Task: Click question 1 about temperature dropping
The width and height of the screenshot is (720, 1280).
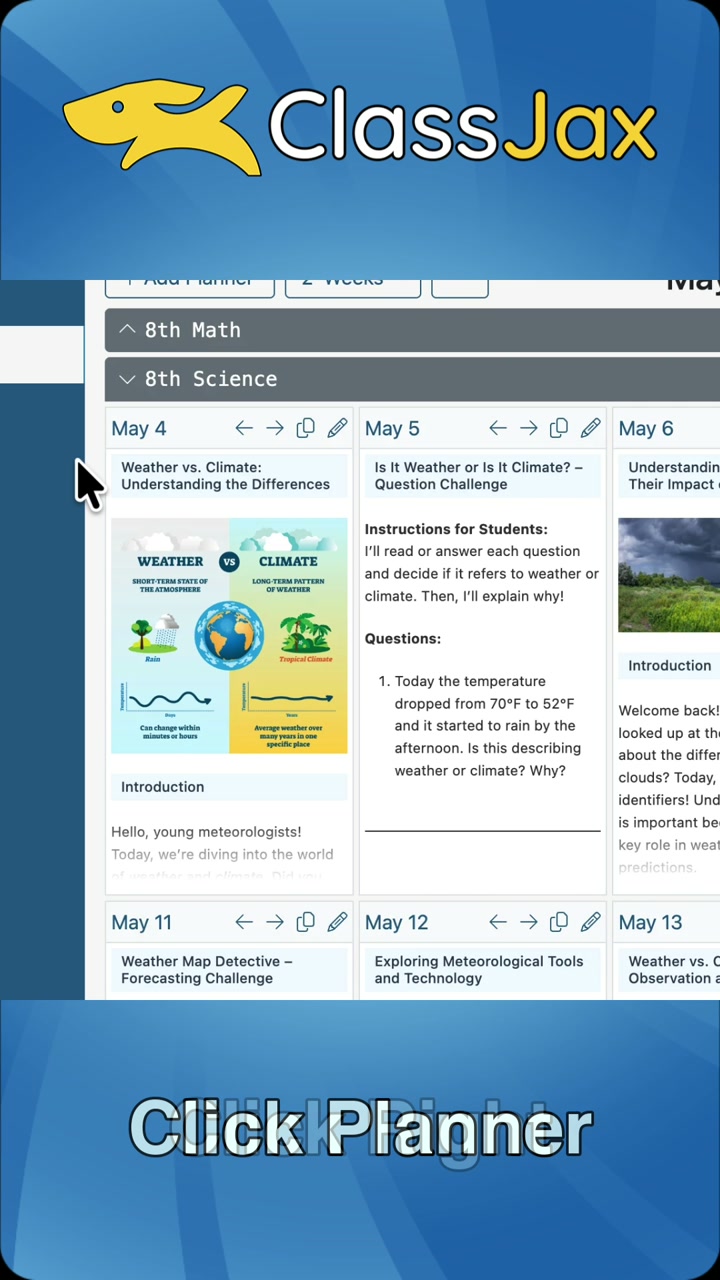Action: coord(487,726)
